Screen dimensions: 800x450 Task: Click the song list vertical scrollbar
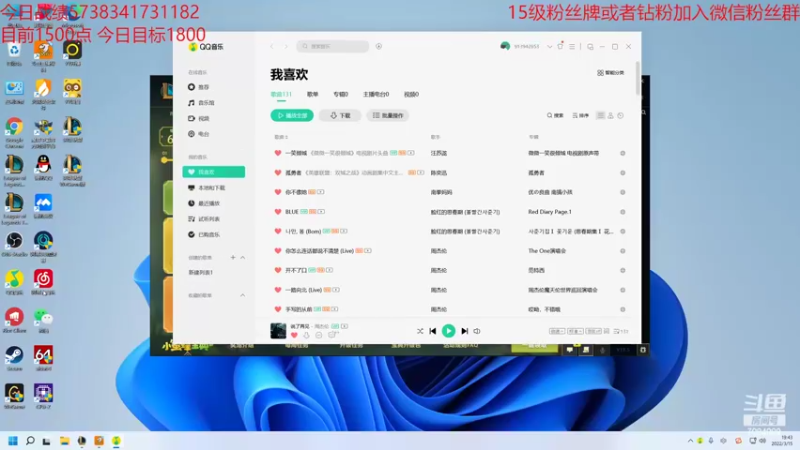tap(638, 78)
